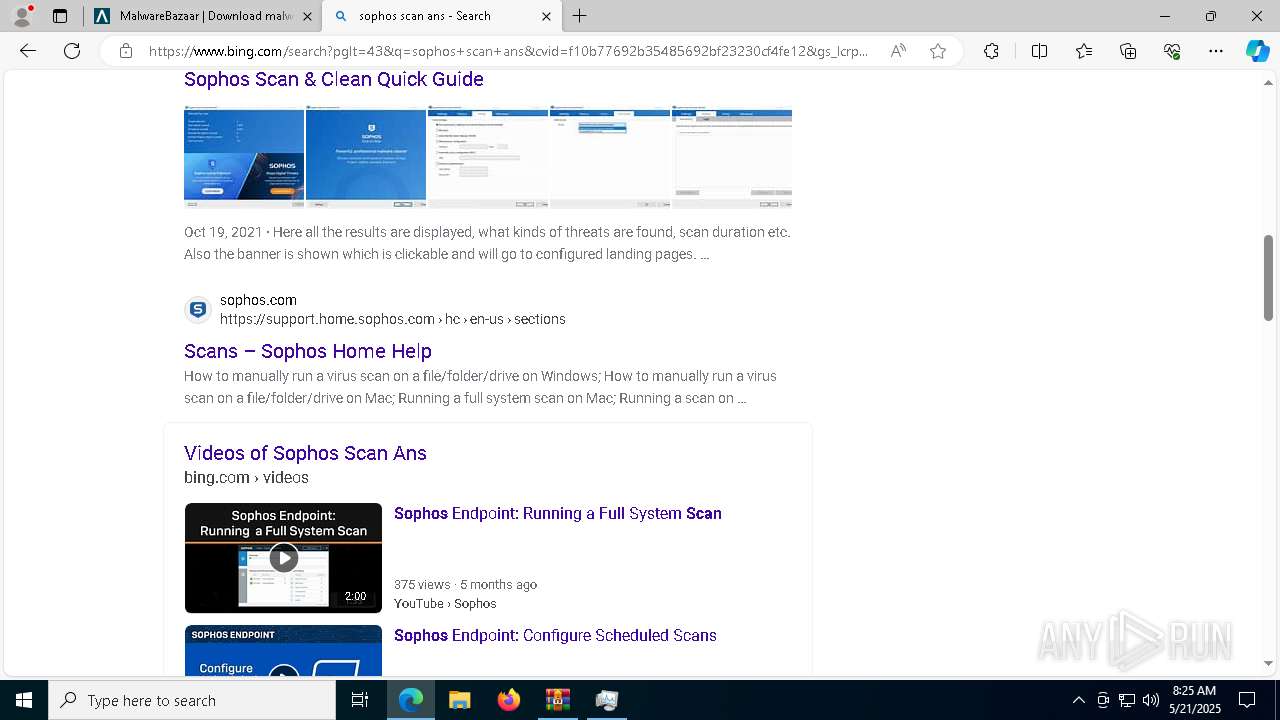Viewport: 1280px width, 720px height.
Task: Click the scrollbar down arrow
Action: pos(1268,663)
